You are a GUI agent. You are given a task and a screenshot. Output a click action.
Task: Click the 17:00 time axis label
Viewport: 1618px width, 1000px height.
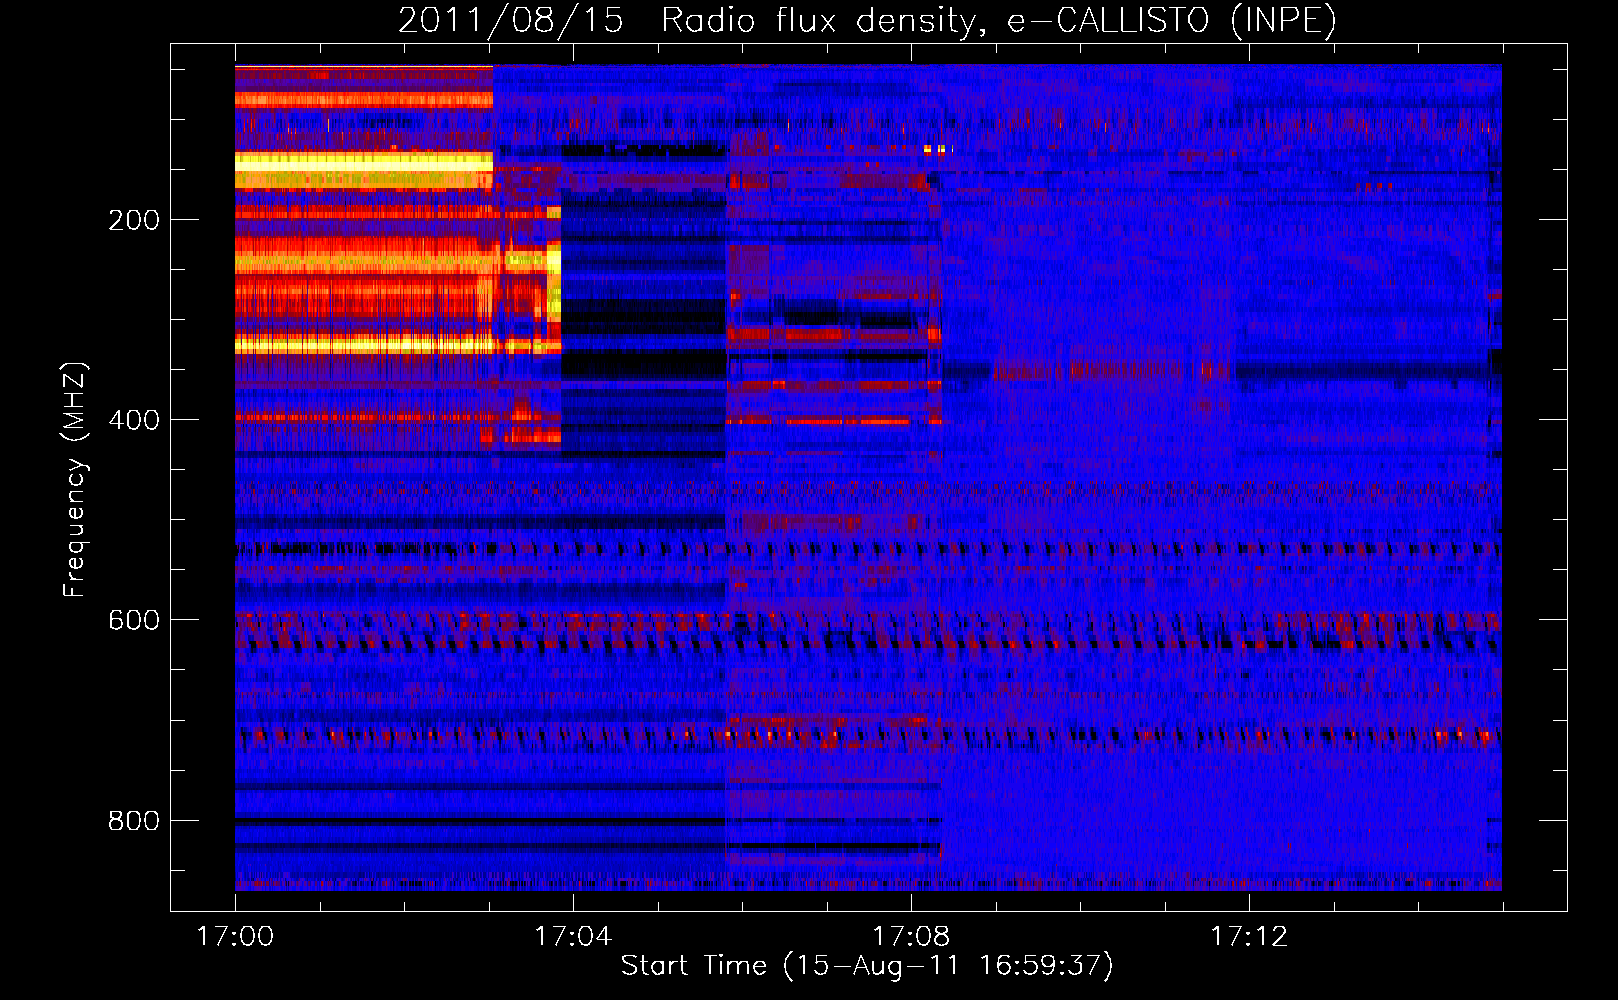[235, 936]
